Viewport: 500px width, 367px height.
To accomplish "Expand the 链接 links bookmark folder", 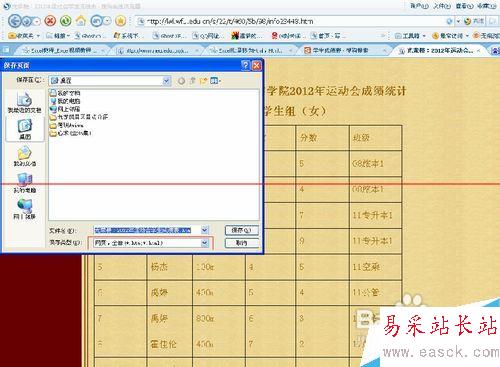I will 58,35.
